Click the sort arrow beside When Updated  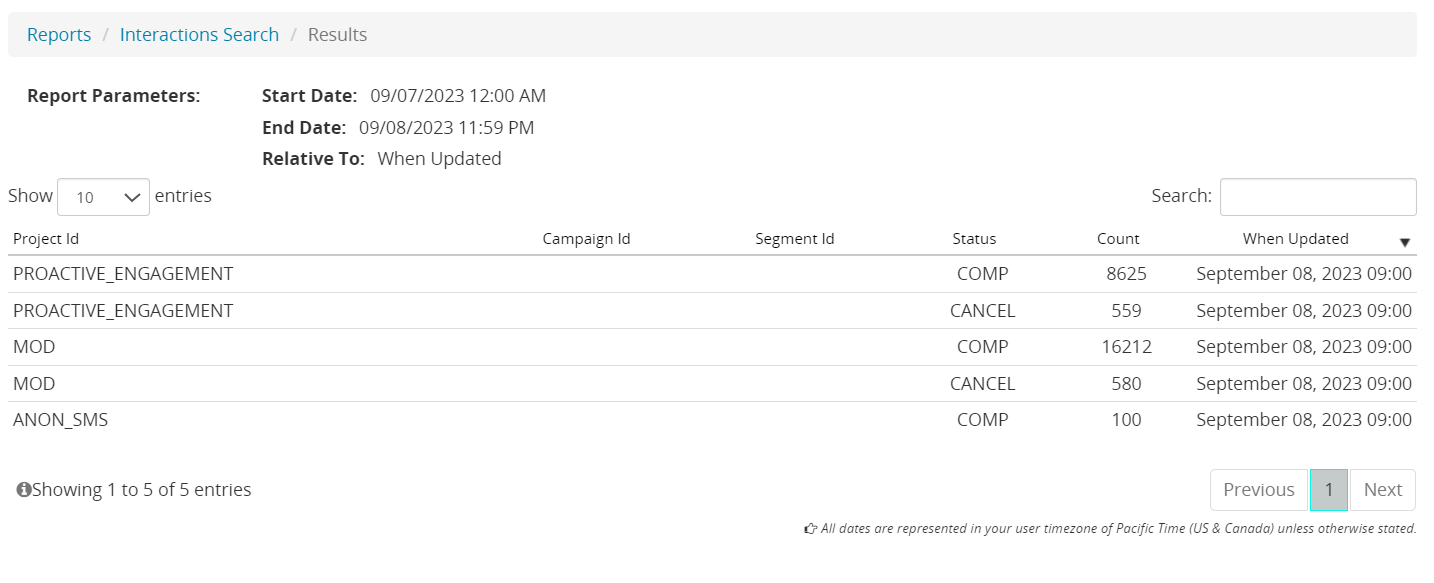1404,242
